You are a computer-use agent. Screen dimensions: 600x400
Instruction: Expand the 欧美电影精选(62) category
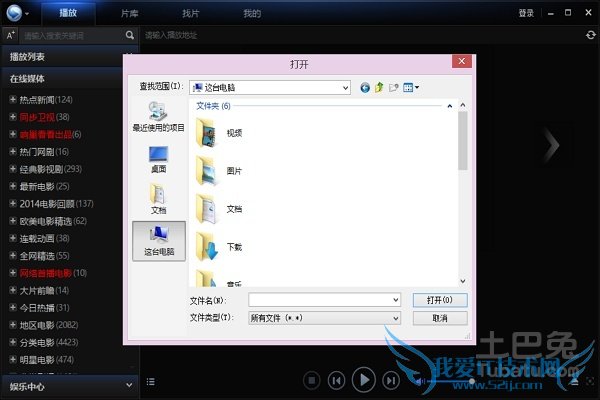pos(13,221)
